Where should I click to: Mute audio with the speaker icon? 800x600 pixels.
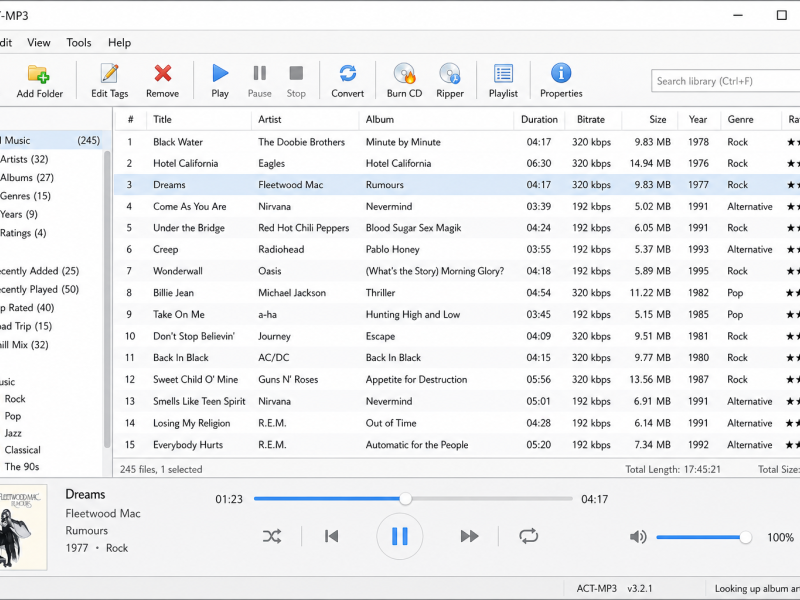[638, 537]
